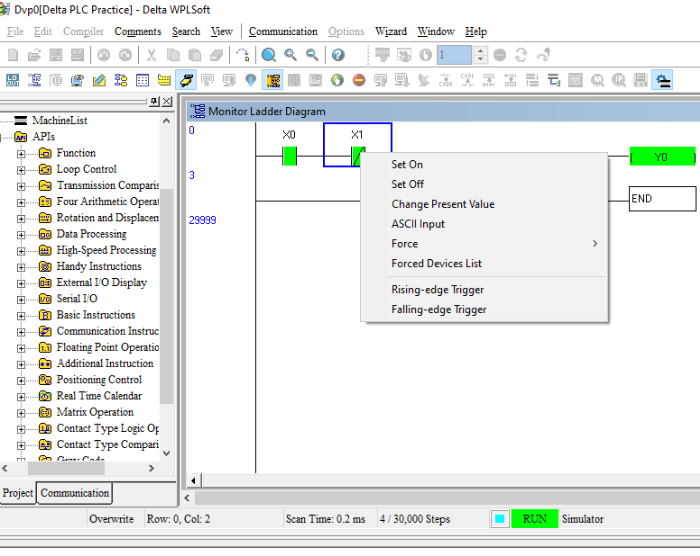Toggle the green X0 contact
Screen dimensions: 700x556
click(290, 156)
